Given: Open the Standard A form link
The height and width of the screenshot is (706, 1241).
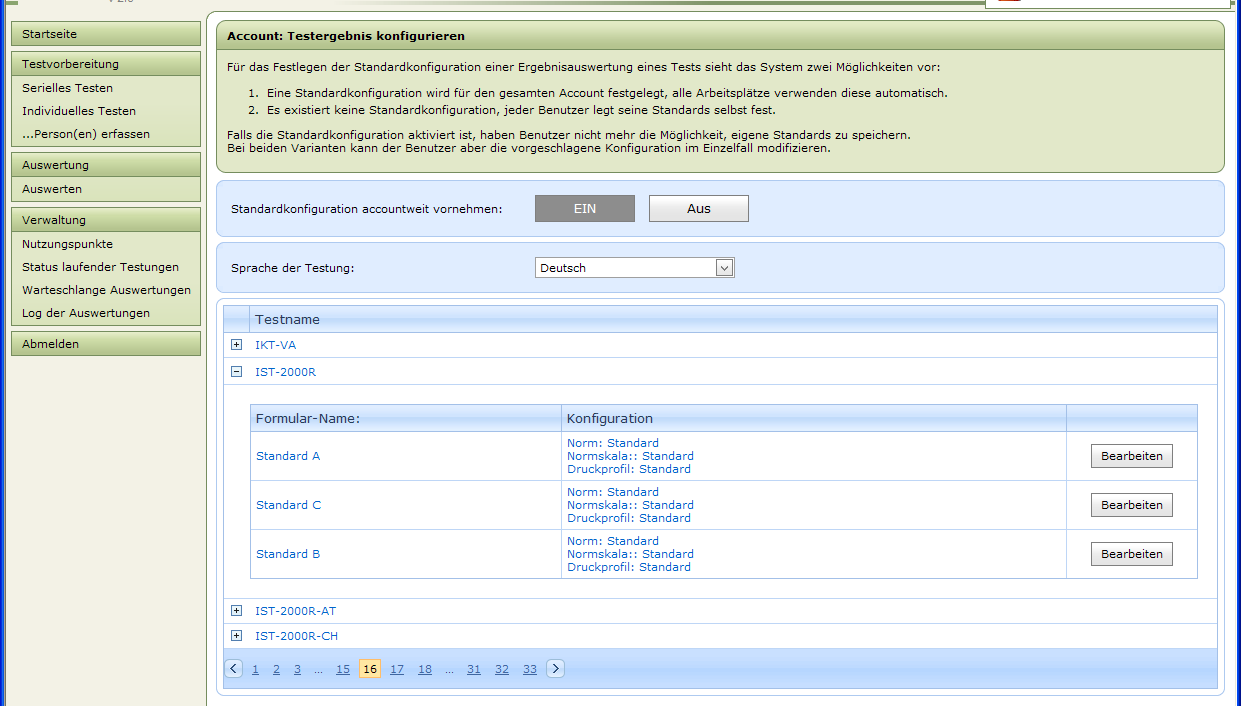Looking at the screenshot, I should click(x=288, y=456).
